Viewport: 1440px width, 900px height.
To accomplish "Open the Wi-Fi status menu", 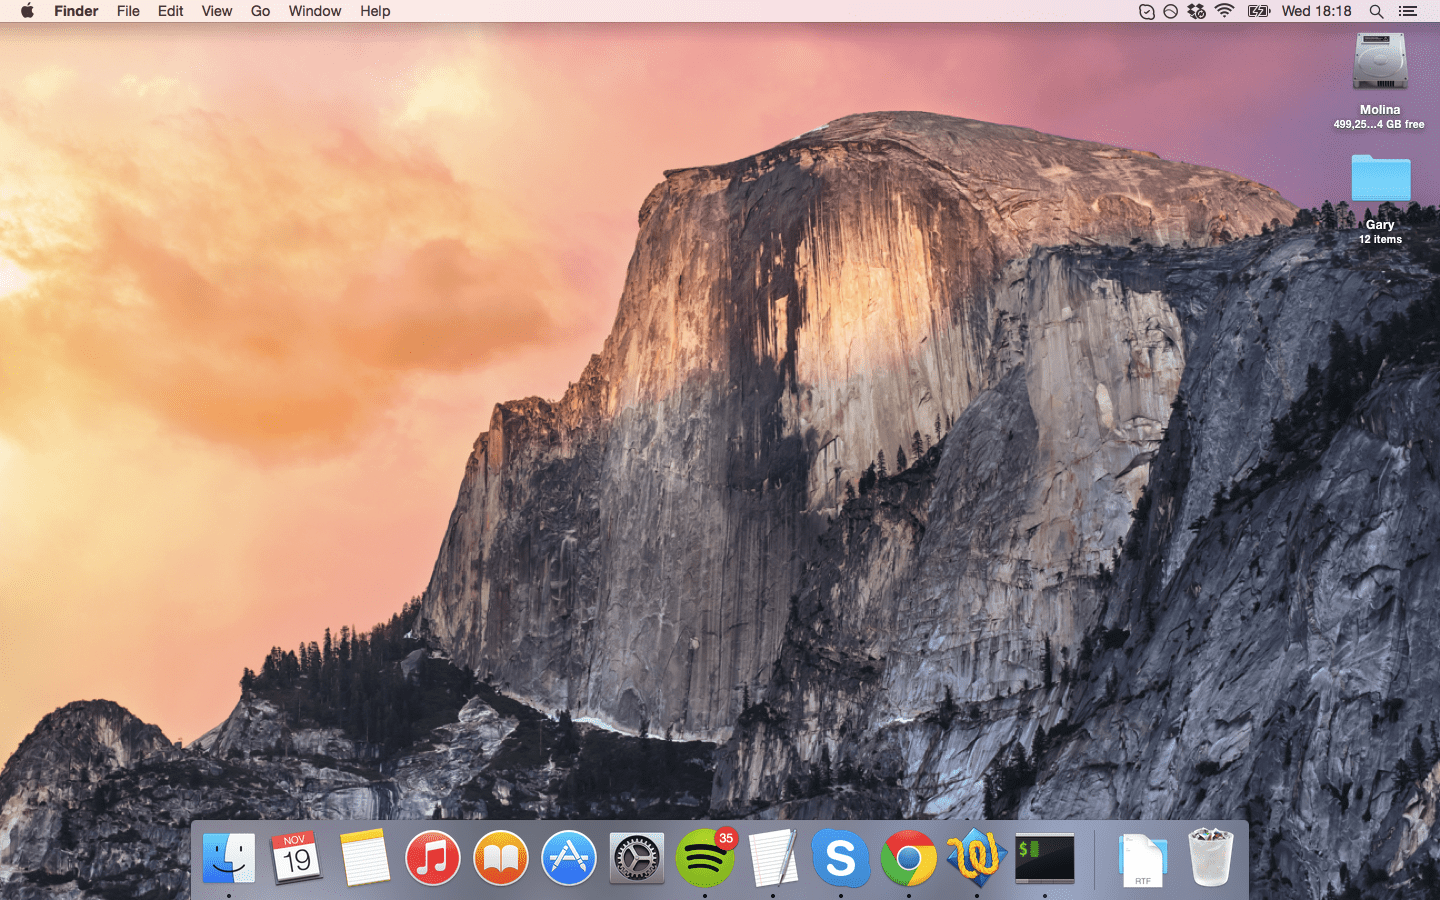I will pos(1225,11).
